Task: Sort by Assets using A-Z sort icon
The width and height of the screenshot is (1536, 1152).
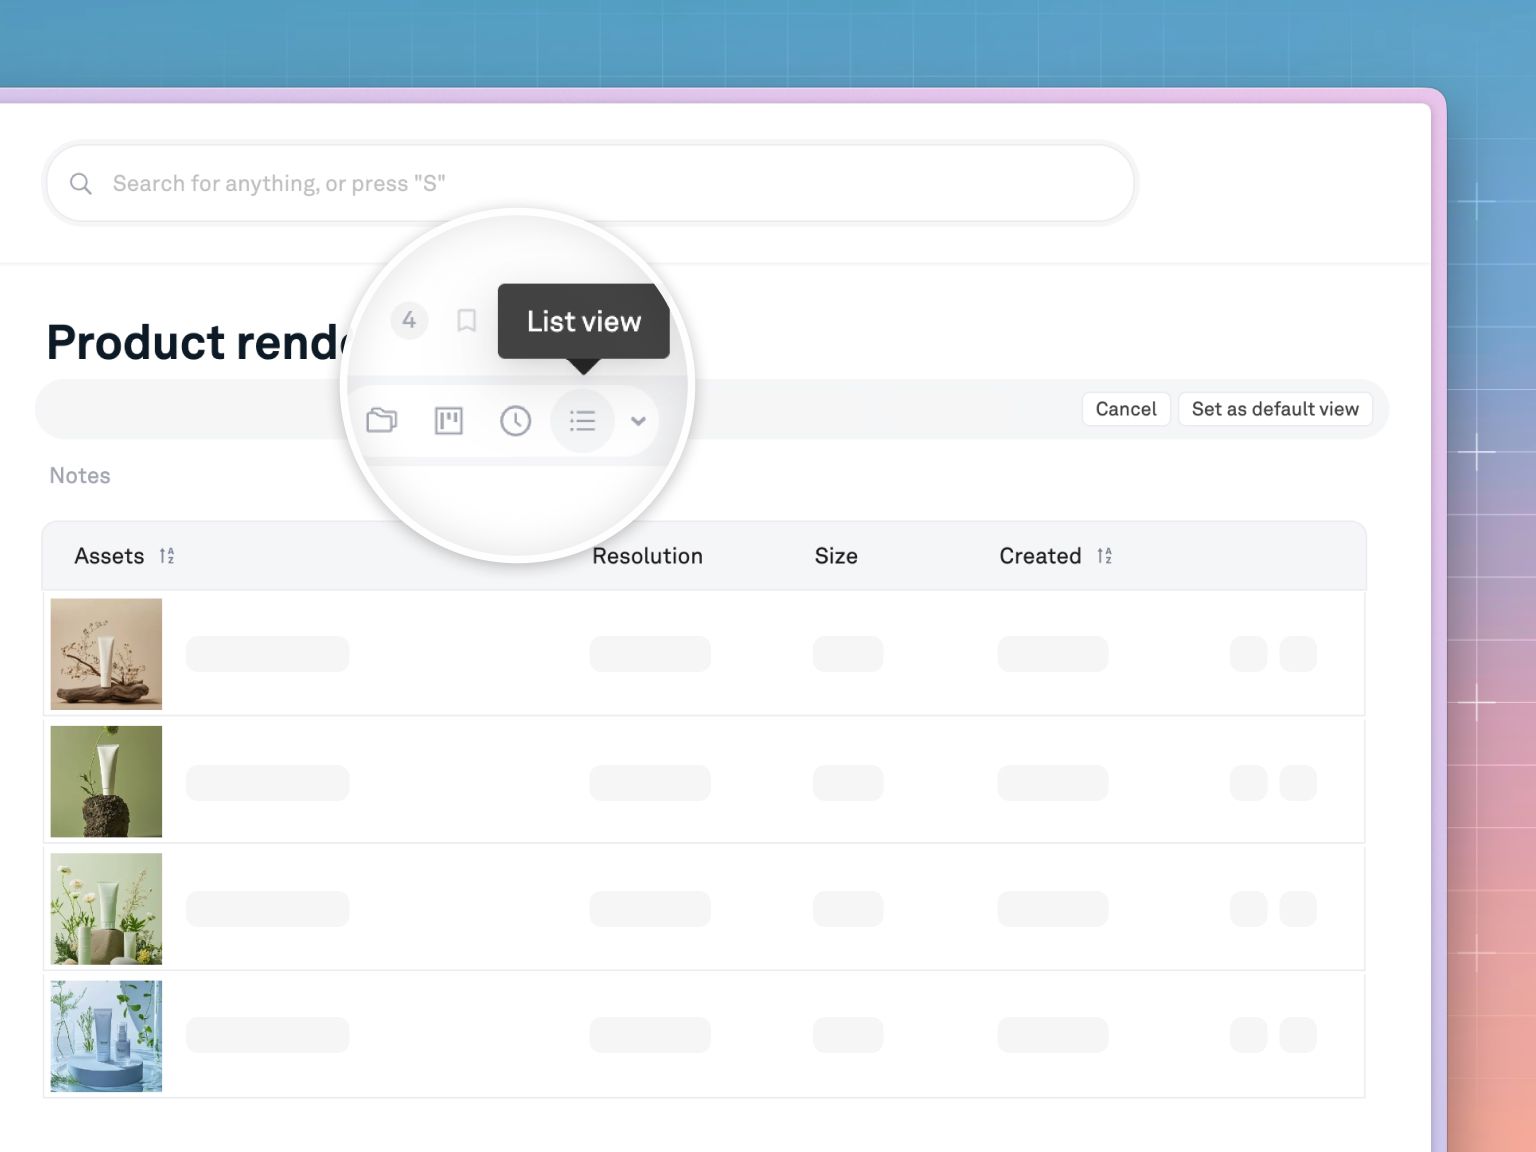Action: point(167,556)
